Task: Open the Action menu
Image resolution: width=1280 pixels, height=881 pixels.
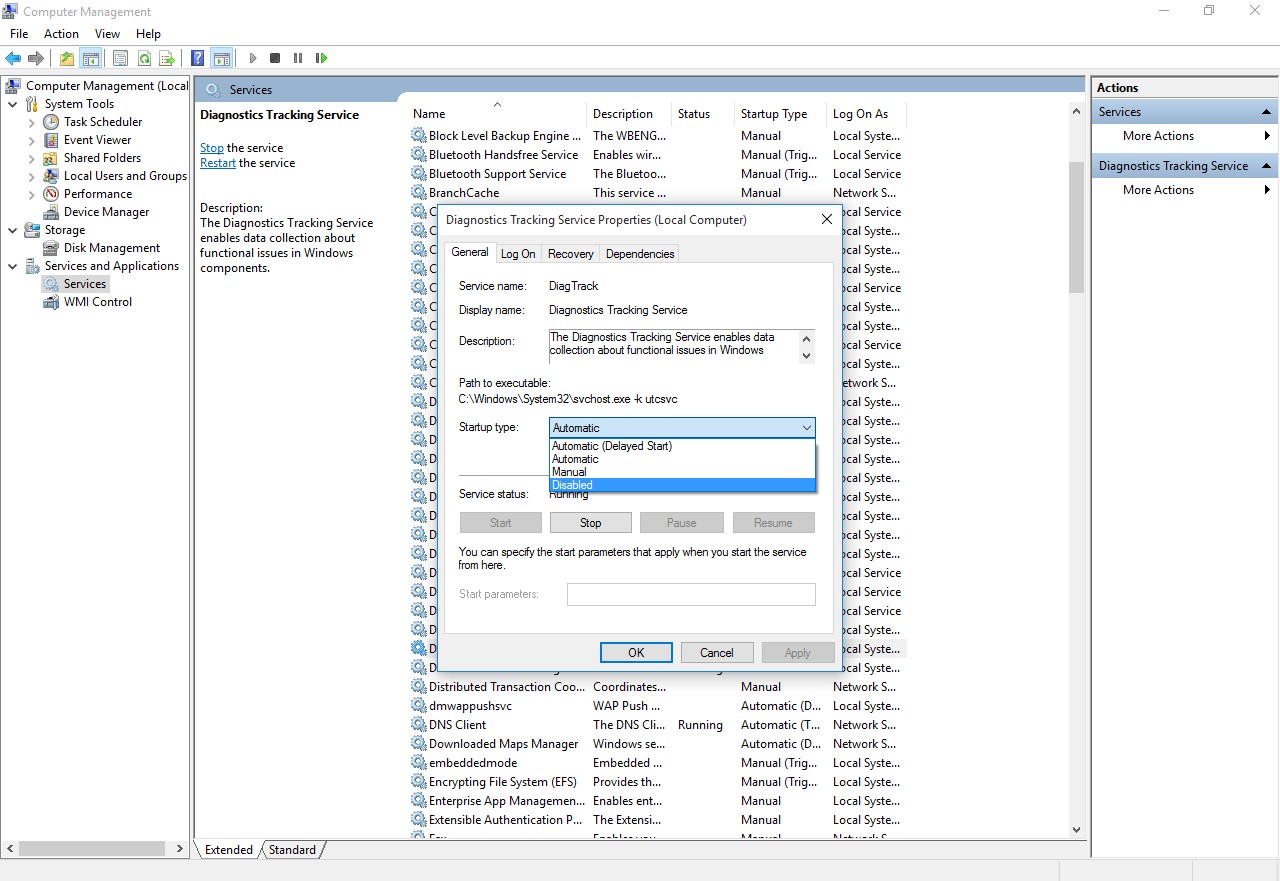Action: (x=61, y=34)
